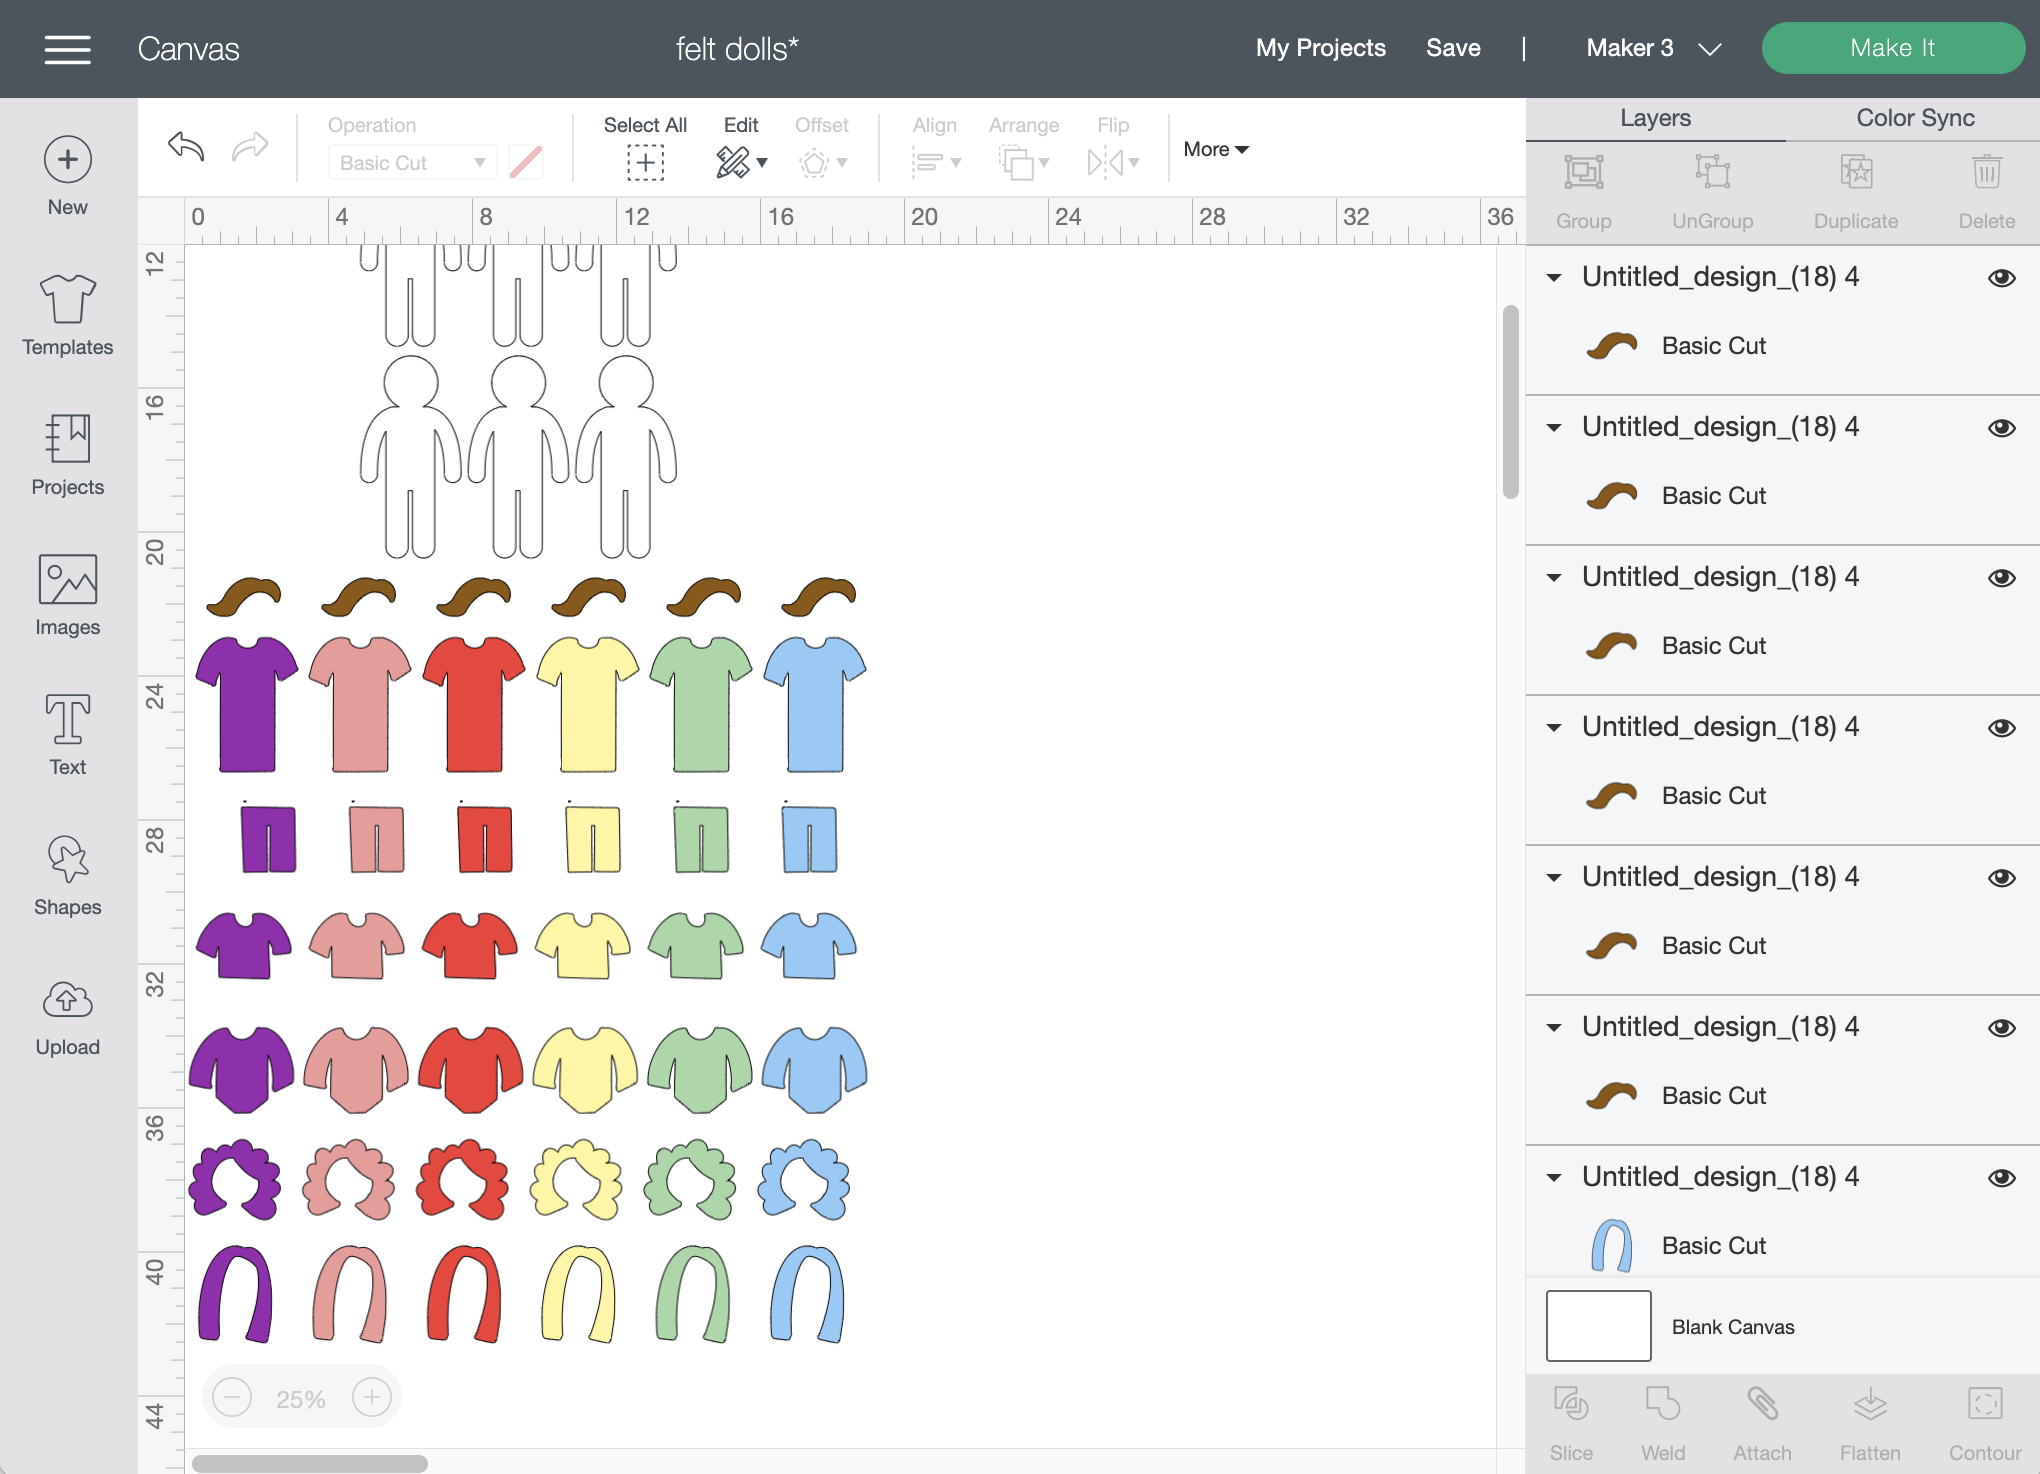This screenshot has width=2040, height=1474.
Task: Select the first layer's brown hair Basic Cut
Action: pyautogui.click(x=1676, y=346)
